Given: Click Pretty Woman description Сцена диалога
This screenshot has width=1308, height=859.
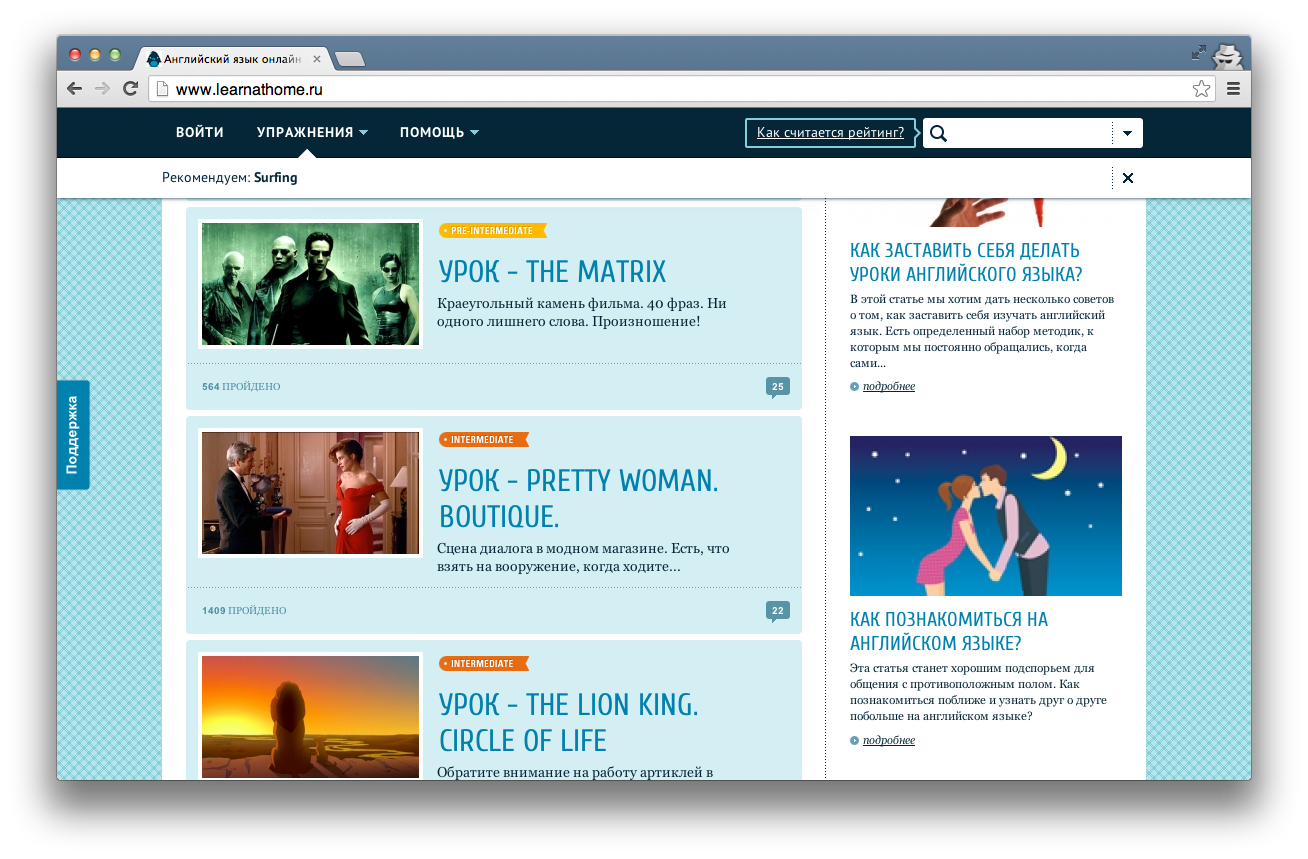Looking at the screenshot, I should coord(584,558).
